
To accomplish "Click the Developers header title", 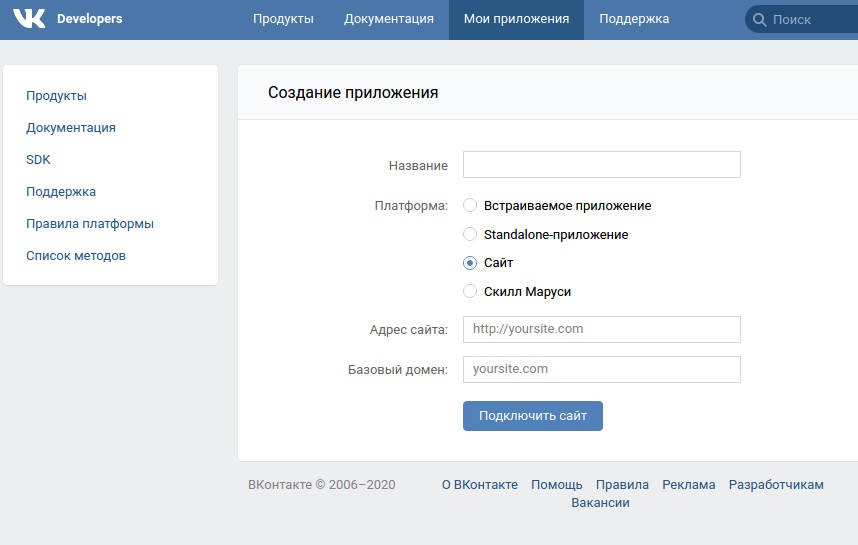I will pyautogui.click(x=90, y=19).
